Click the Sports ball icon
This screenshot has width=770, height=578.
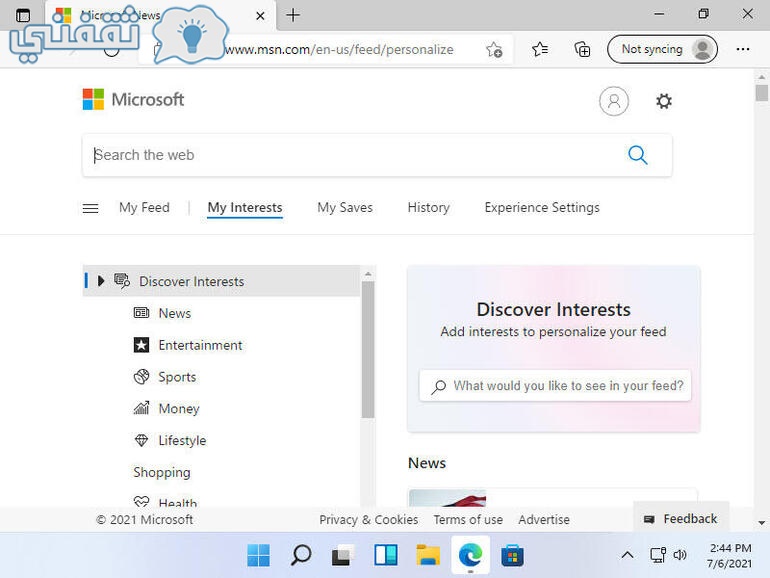pos(141,377)
